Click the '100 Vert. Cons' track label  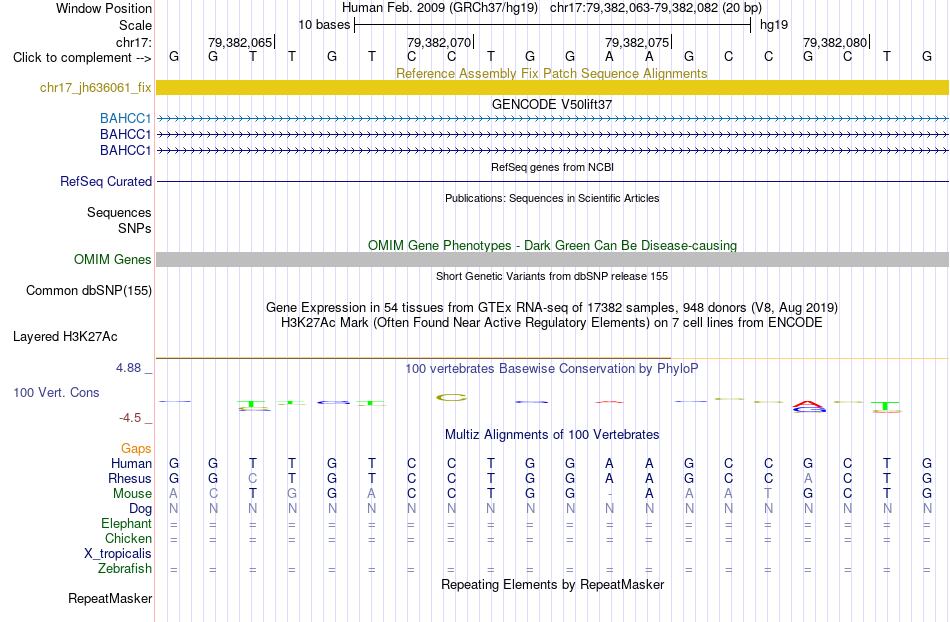56,392
